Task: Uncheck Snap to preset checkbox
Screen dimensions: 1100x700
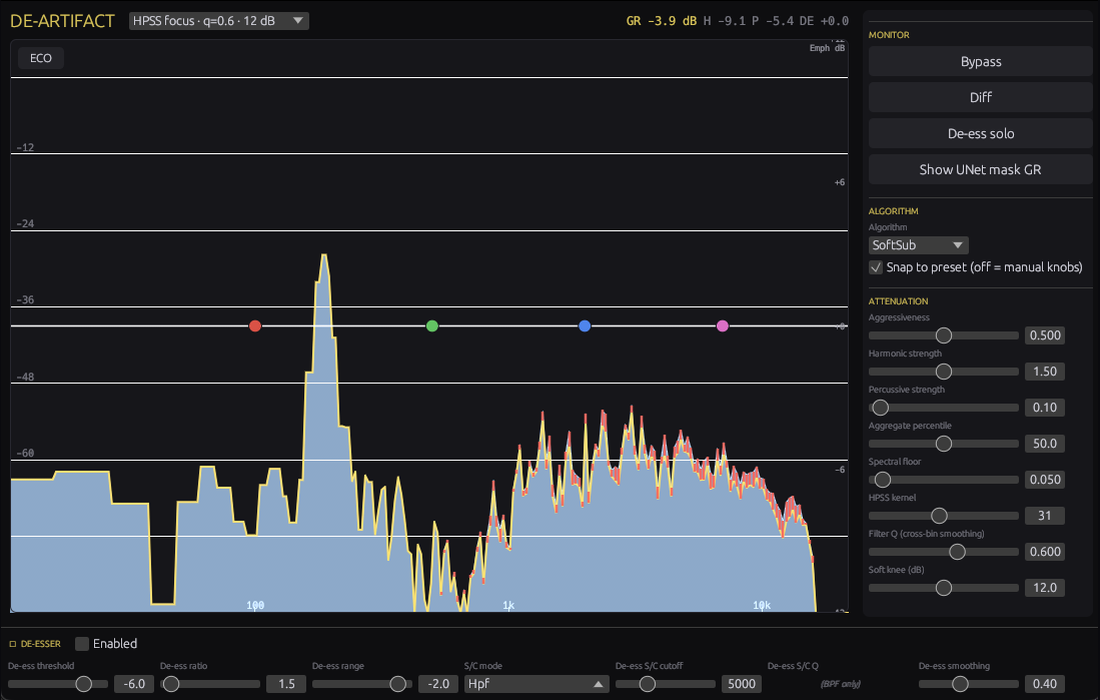Action: pos(876,267)
